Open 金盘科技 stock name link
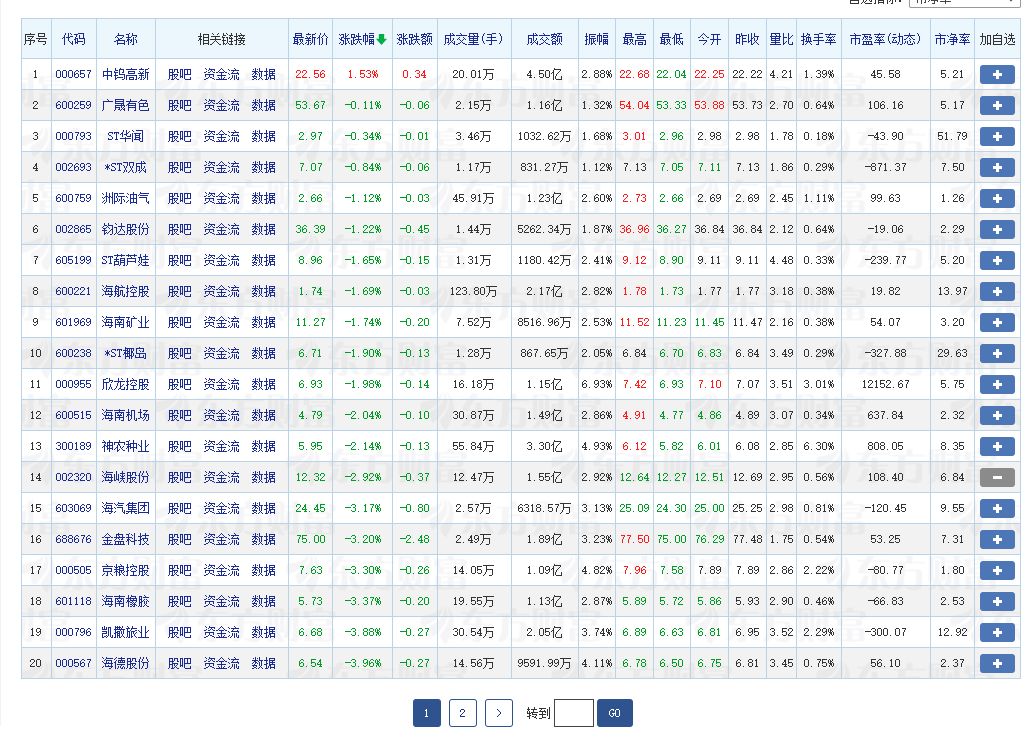Viewport: 1027px width, 740px height. (125, 540)
